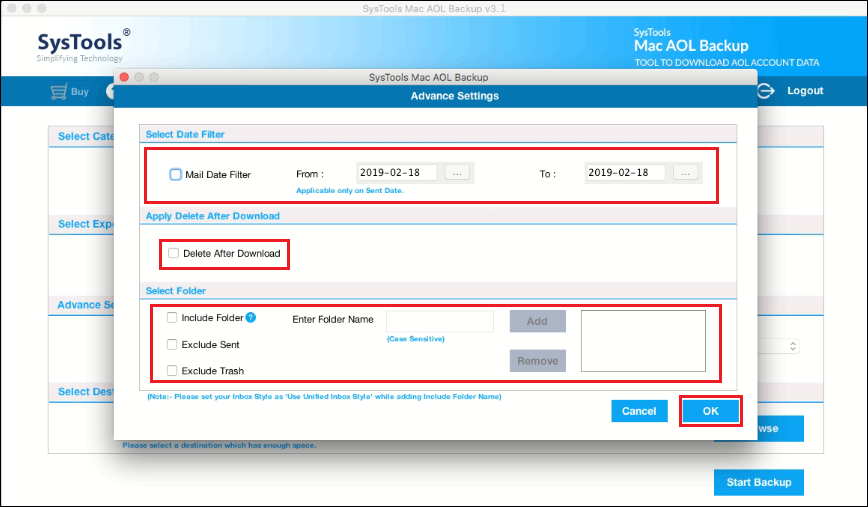This screenshot has height=507, width=868.
Task: Toggle Exclude Sent checkbox
Action: (172, 344)
